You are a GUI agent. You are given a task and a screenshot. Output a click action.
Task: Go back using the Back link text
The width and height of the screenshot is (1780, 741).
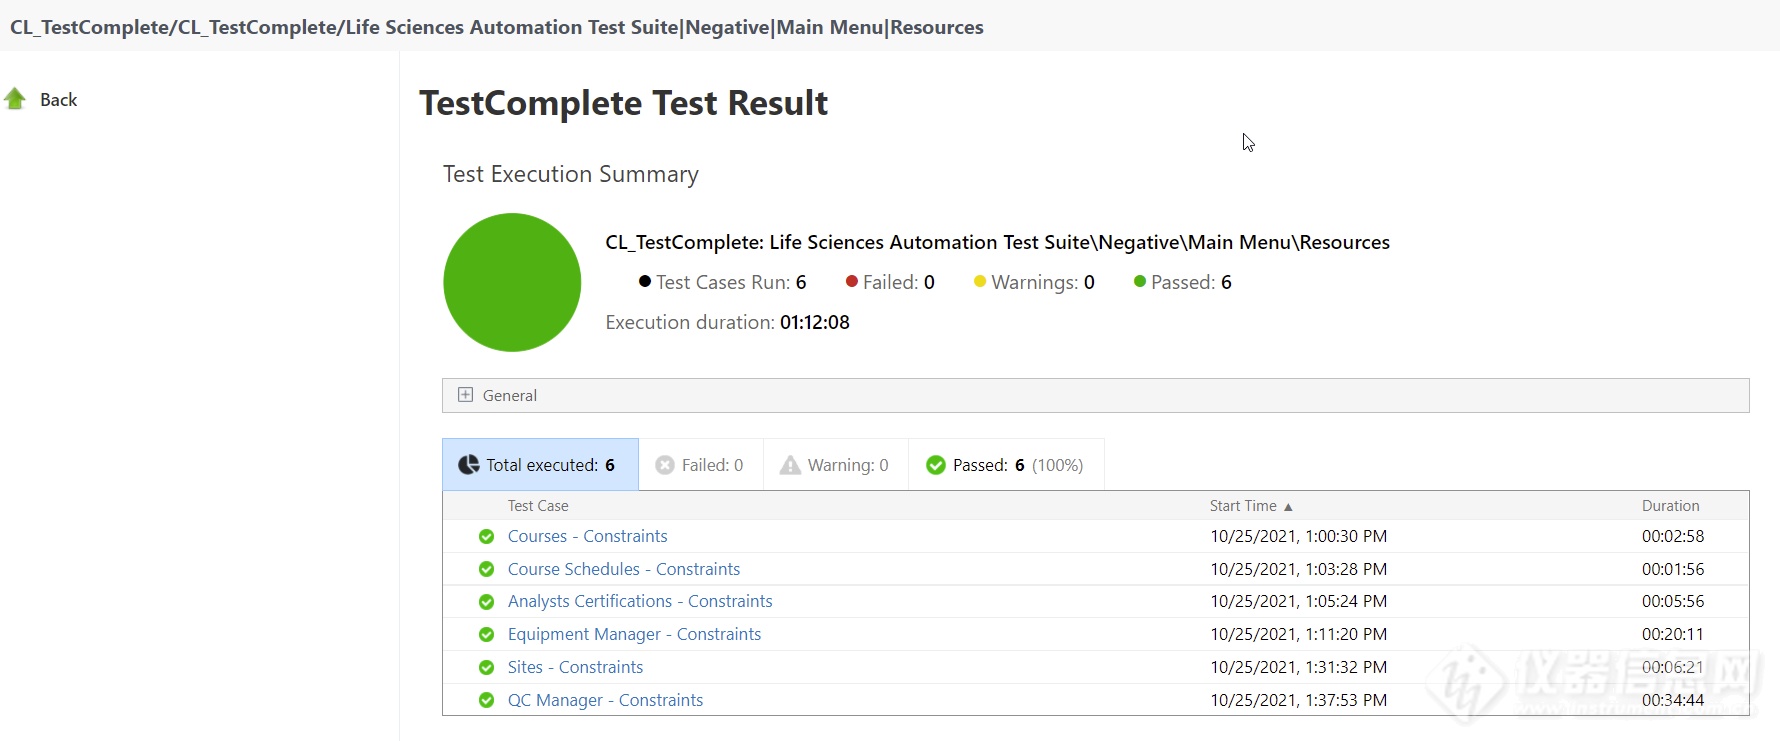[x=58, y=100]
